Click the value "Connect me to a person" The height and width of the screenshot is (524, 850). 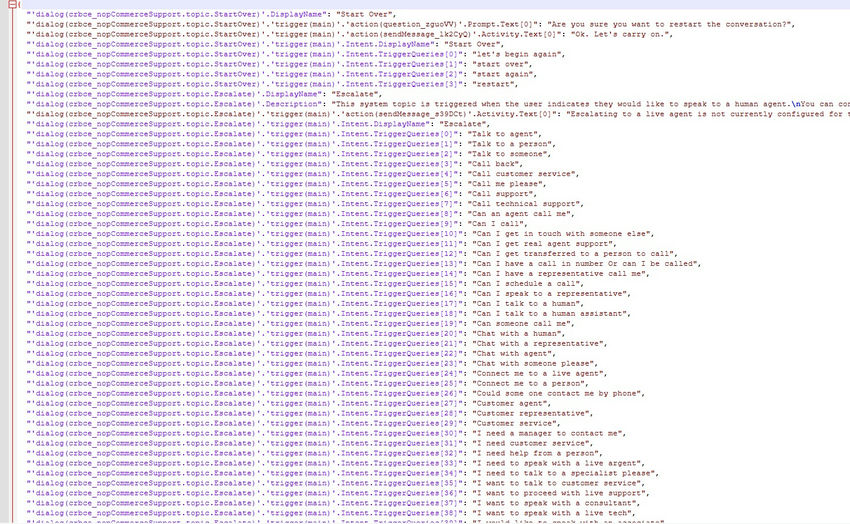(530, 384)
